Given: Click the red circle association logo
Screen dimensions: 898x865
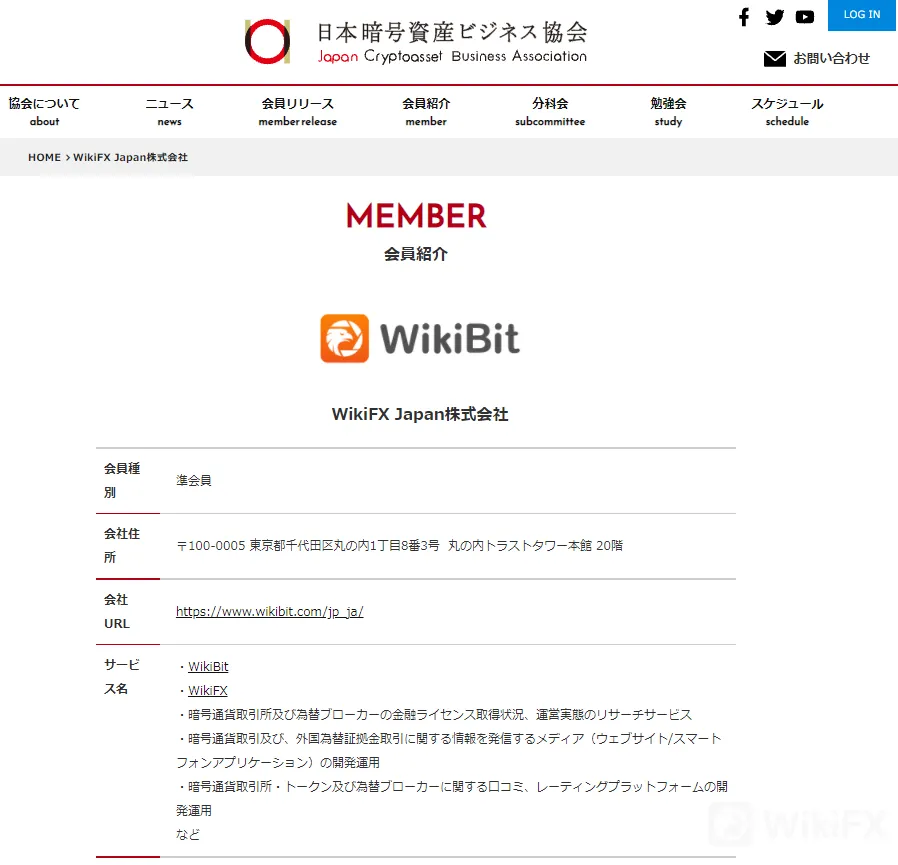Looking at the screenshot, I should (x=267, y=41).
